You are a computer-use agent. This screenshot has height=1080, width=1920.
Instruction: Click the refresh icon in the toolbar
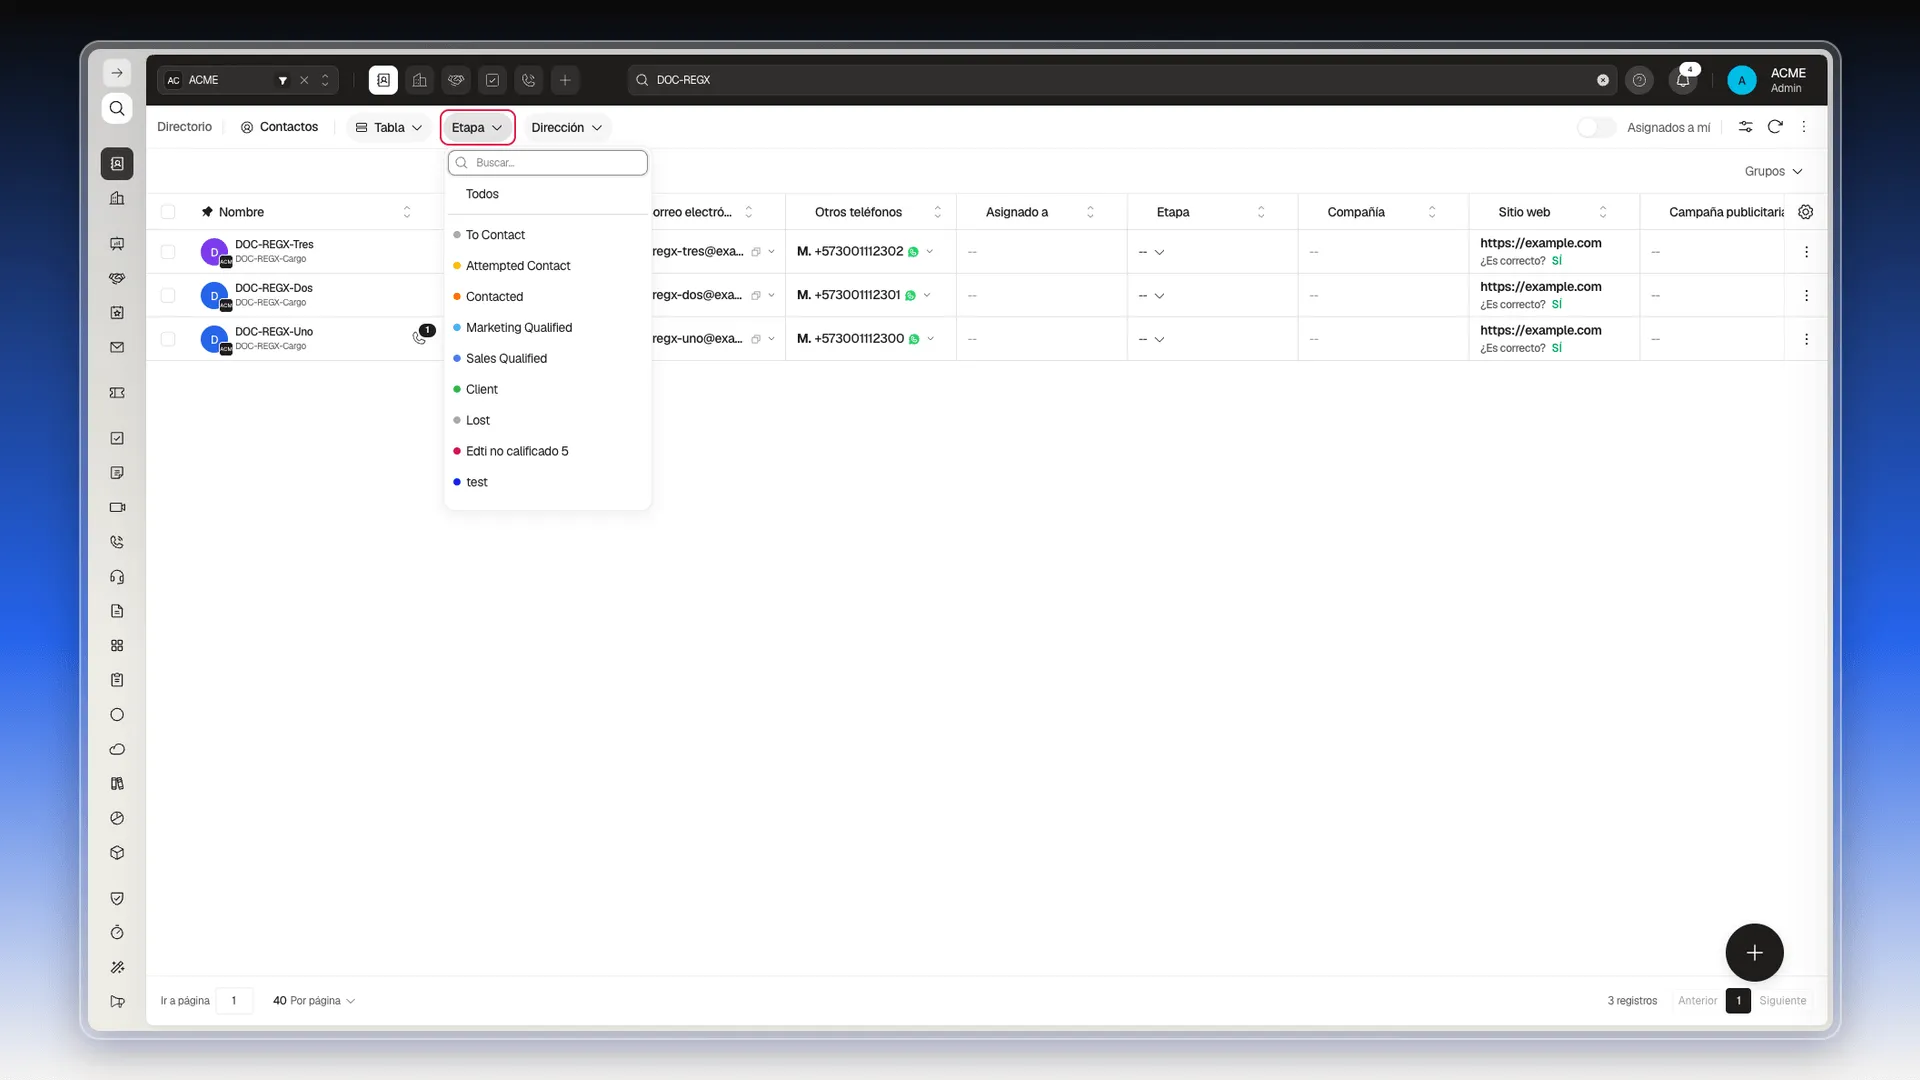coord(1775,127)
